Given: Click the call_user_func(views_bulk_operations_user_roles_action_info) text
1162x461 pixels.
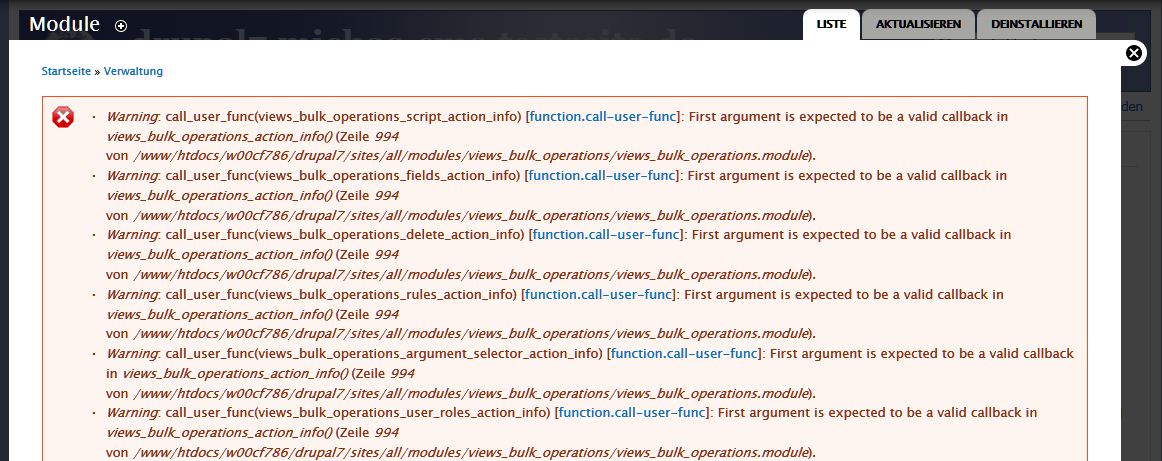Looking at the screenshot, I should tap(359, 412).
